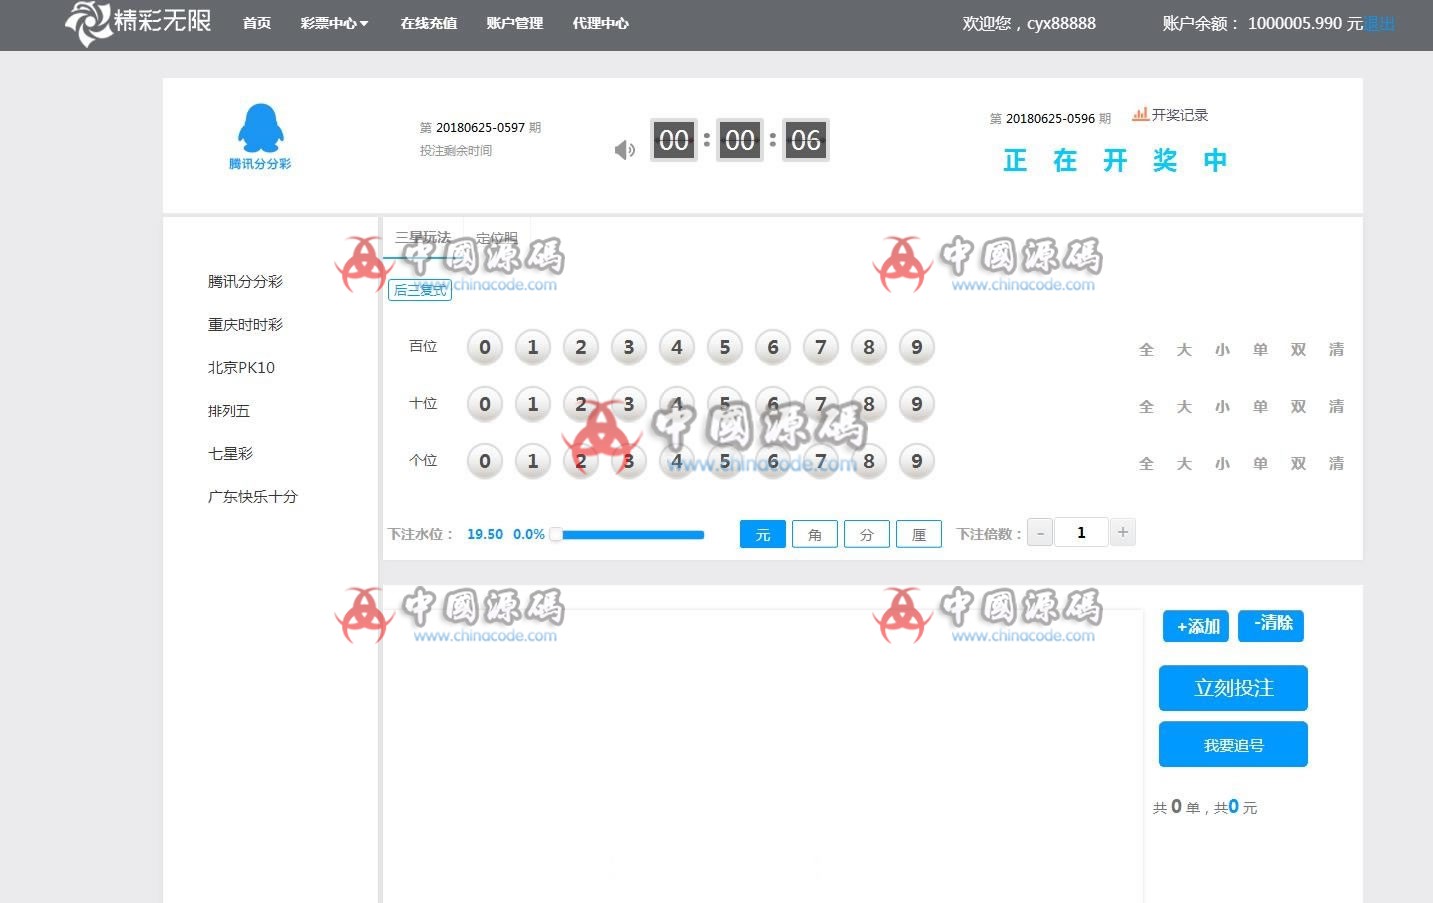The width and height of the screenshot is (1433, 903).
Task: Pick number 1 in 个位 row
Action: point(533,461)
